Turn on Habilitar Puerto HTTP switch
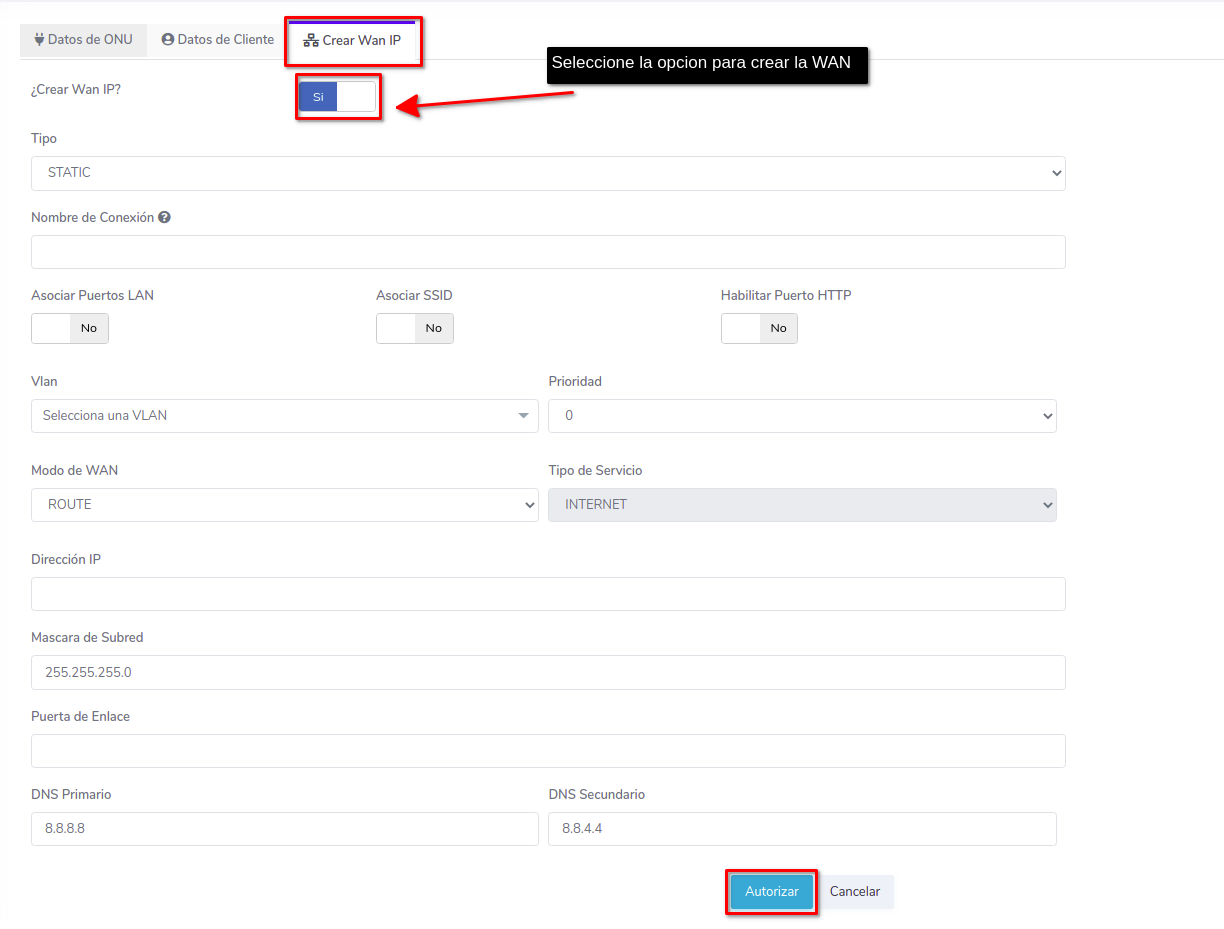The width and height of the screenshot is (1224, 929). pos(759,328)
